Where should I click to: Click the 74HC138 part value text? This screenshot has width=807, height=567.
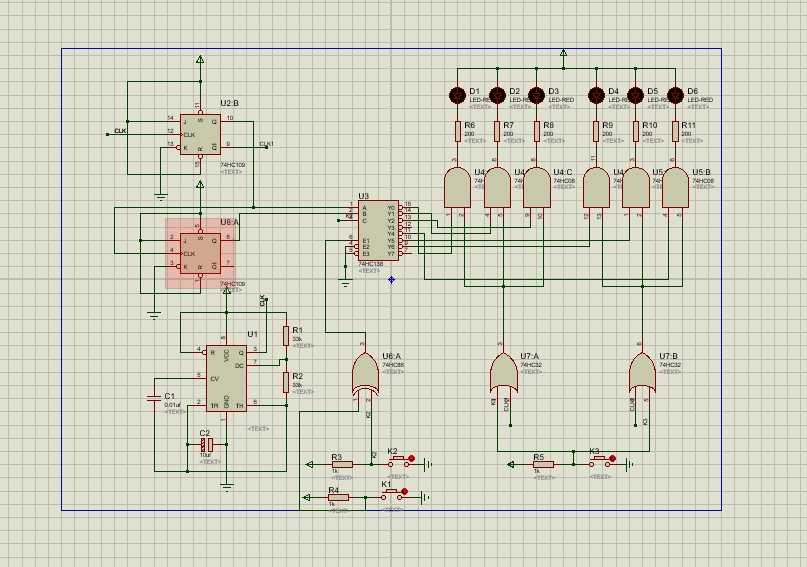point(371,264)
